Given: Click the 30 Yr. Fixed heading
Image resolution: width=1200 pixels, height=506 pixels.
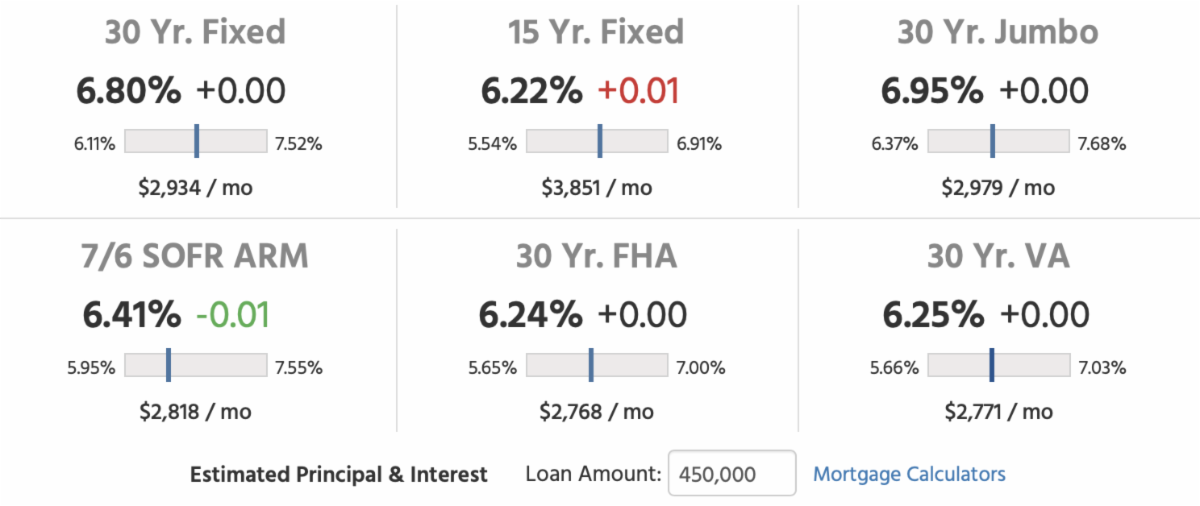Looking at the screenshot, I should coord(195,31).
